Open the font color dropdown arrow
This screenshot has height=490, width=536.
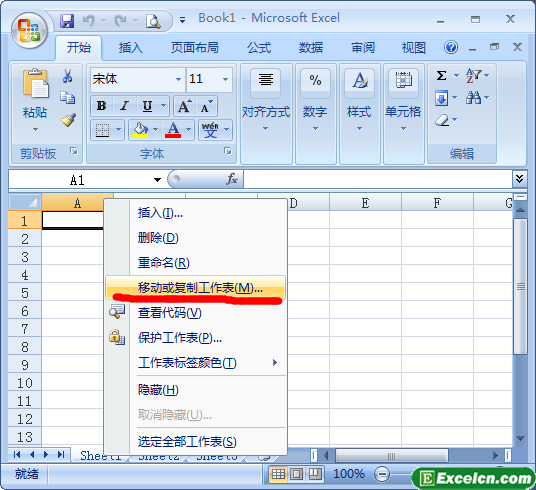point(188,130)
